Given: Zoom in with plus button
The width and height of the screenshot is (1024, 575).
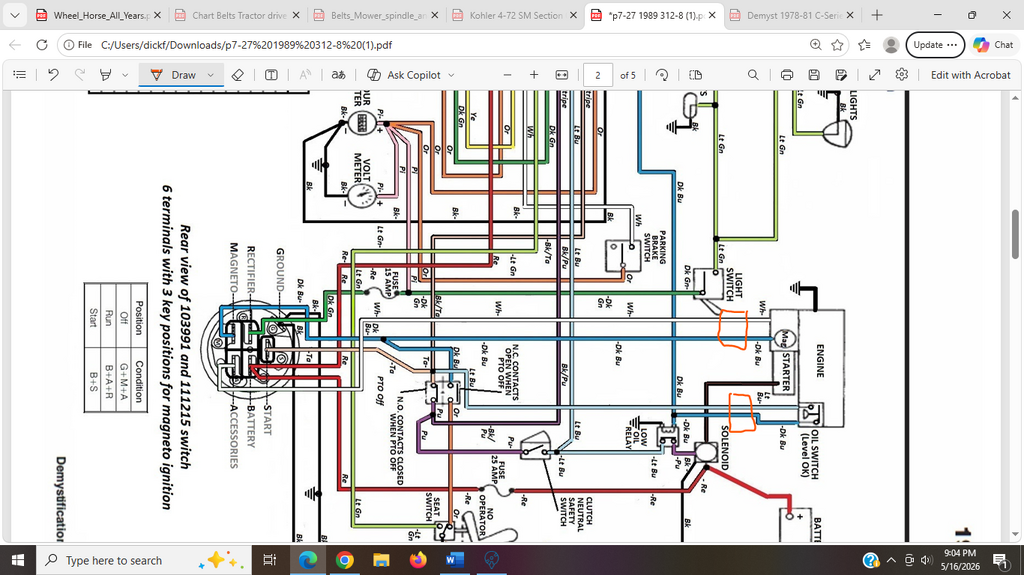Looking at the screenshot, I should click(534, 75).
